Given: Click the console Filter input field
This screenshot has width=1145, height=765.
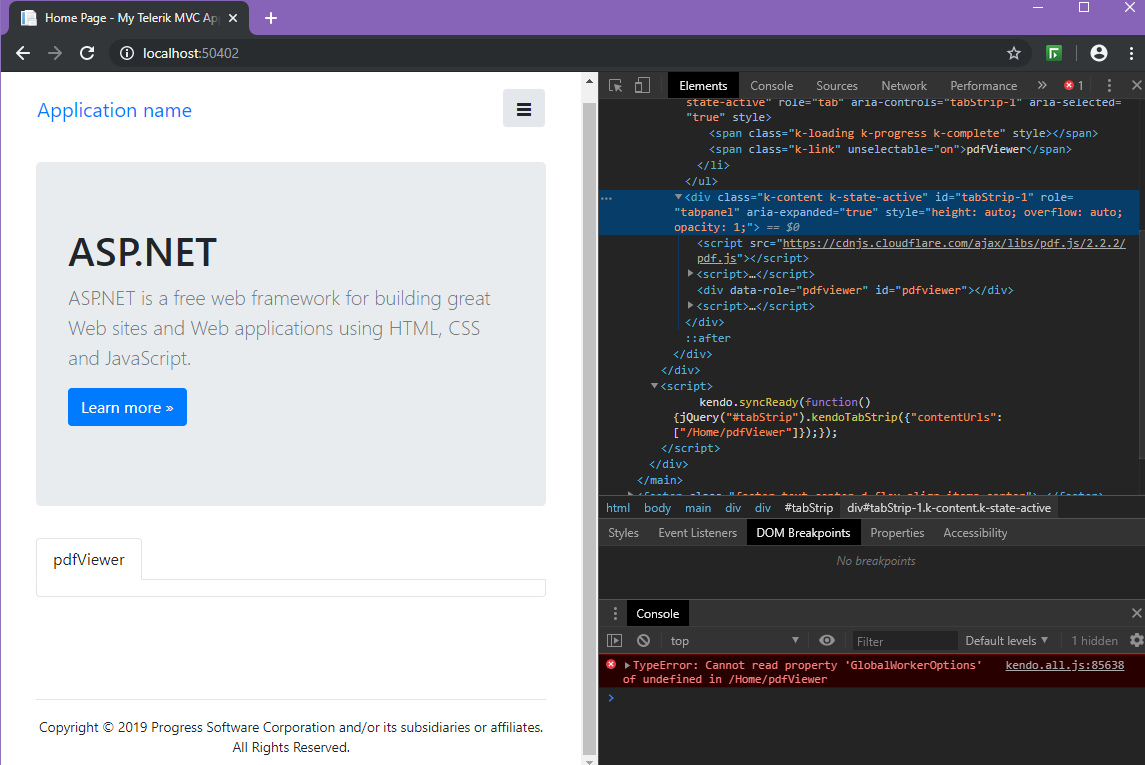Looking at the screenshot, I should [x=905, y=641].
